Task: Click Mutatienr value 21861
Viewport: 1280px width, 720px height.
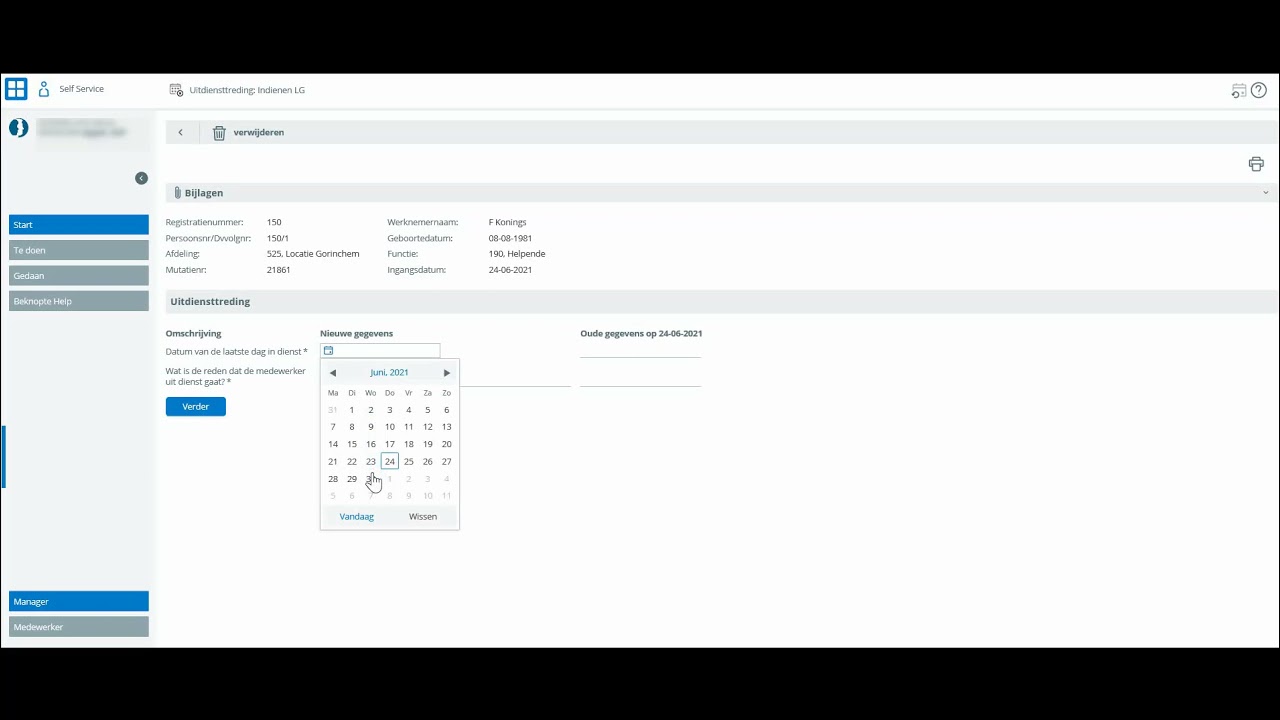Action: tap(279, 270)
